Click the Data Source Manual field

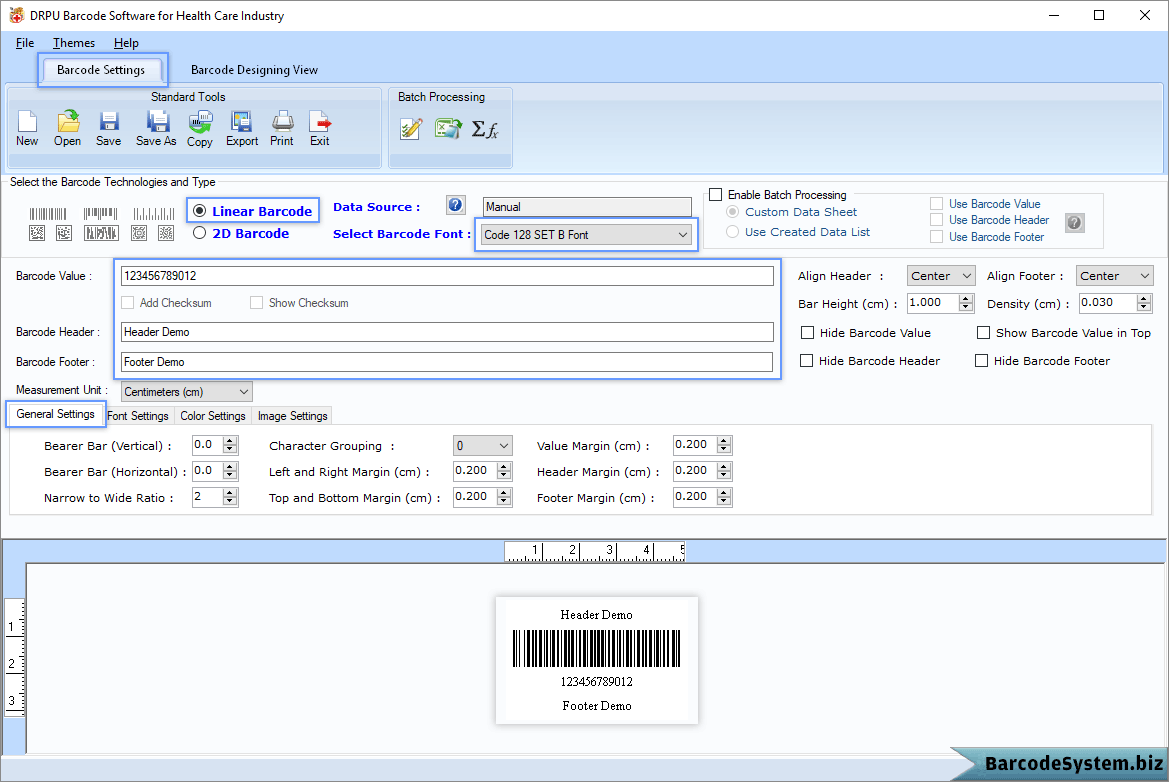coord(587,206)
